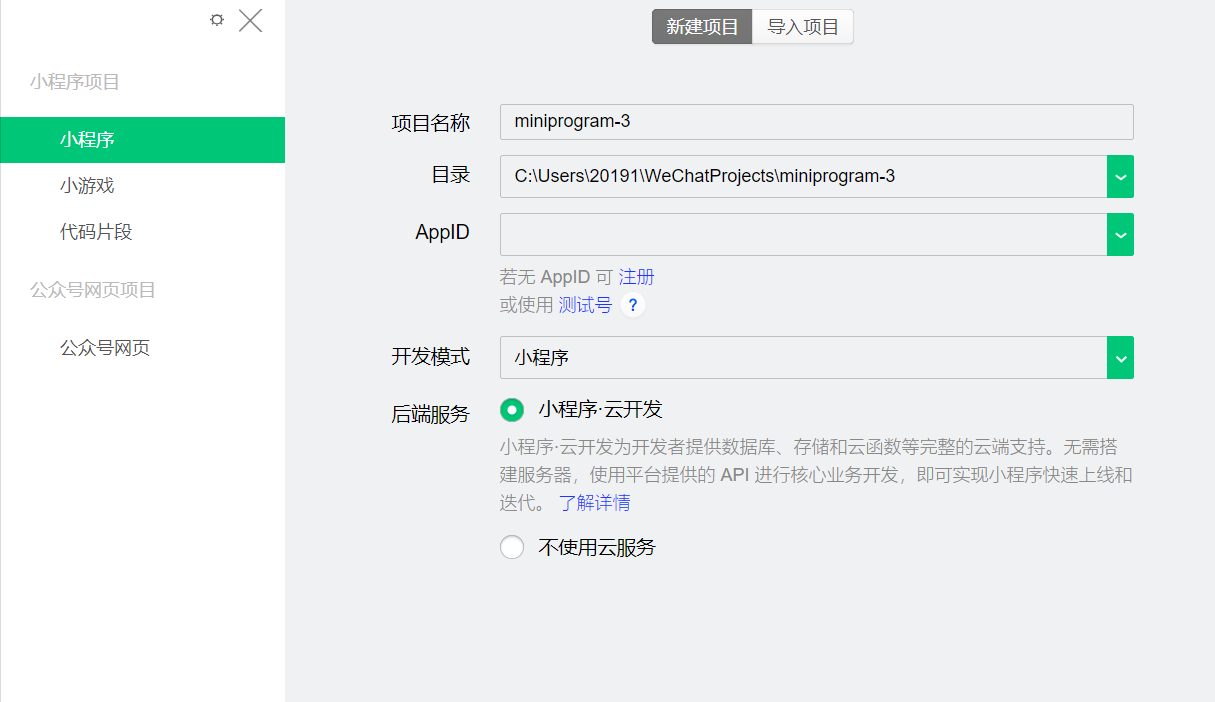This screenshot has width=1215, height=702.
Task: Expand the AppID dropdown arrow
Action: (x=1120, y=234)
